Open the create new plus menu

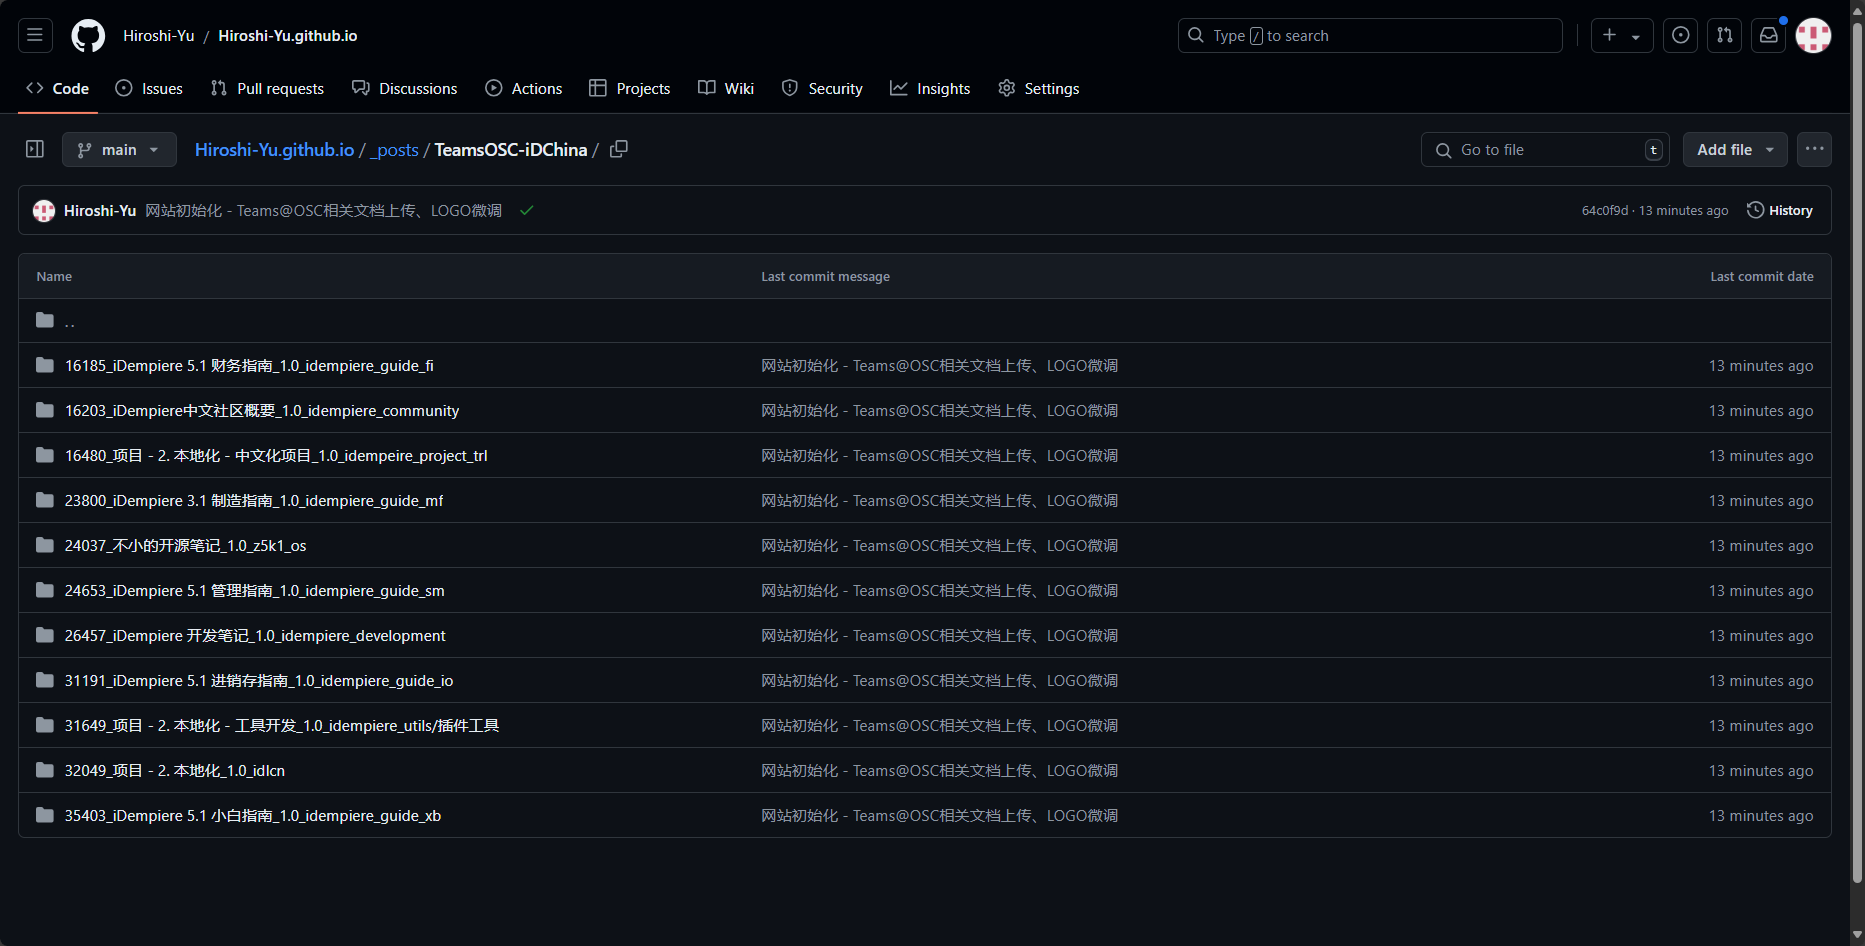click(x=1622, y=35)
